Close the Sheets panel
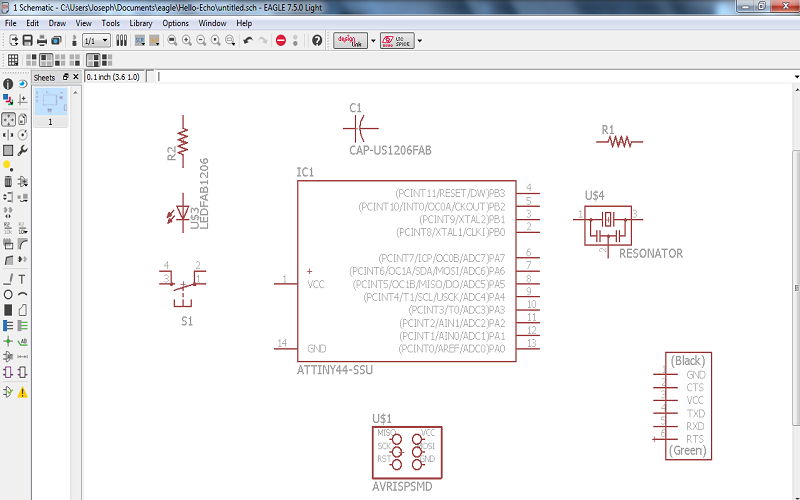Screen dimensions: 800x500 point(76,77)
